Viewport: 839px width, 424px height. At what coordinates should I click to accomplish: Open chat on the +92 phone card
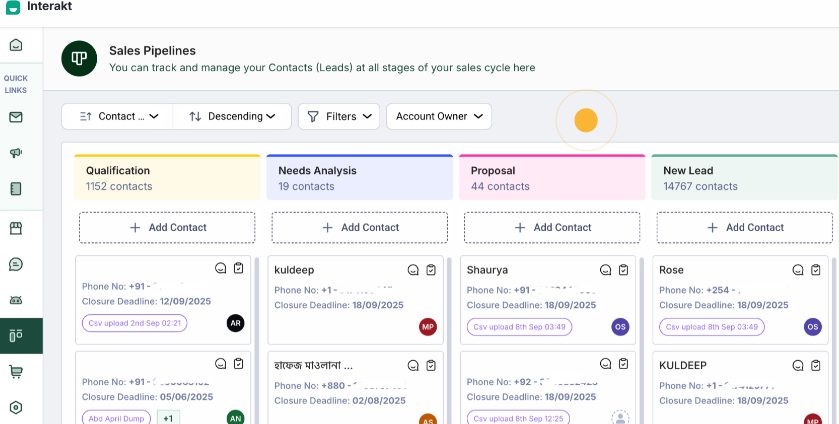click(x=605, y=364)
